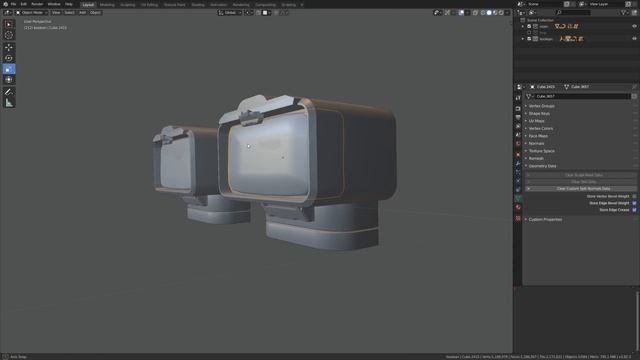
Task: Open the Render properties tab
Action: 518,109
